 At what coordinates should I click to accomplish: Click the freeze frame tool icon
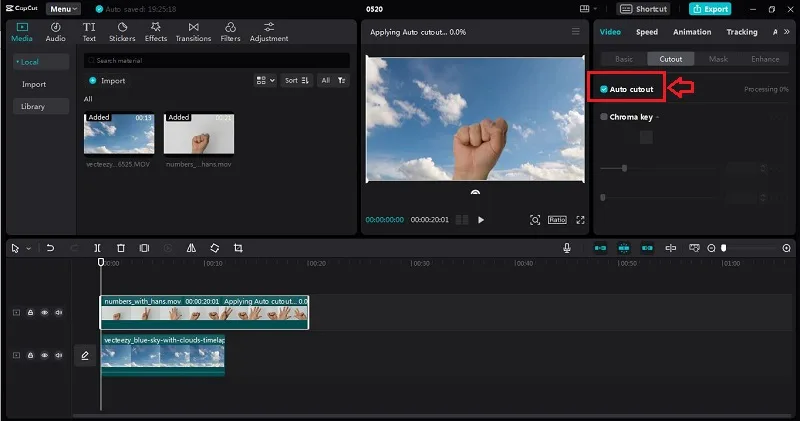144,248
